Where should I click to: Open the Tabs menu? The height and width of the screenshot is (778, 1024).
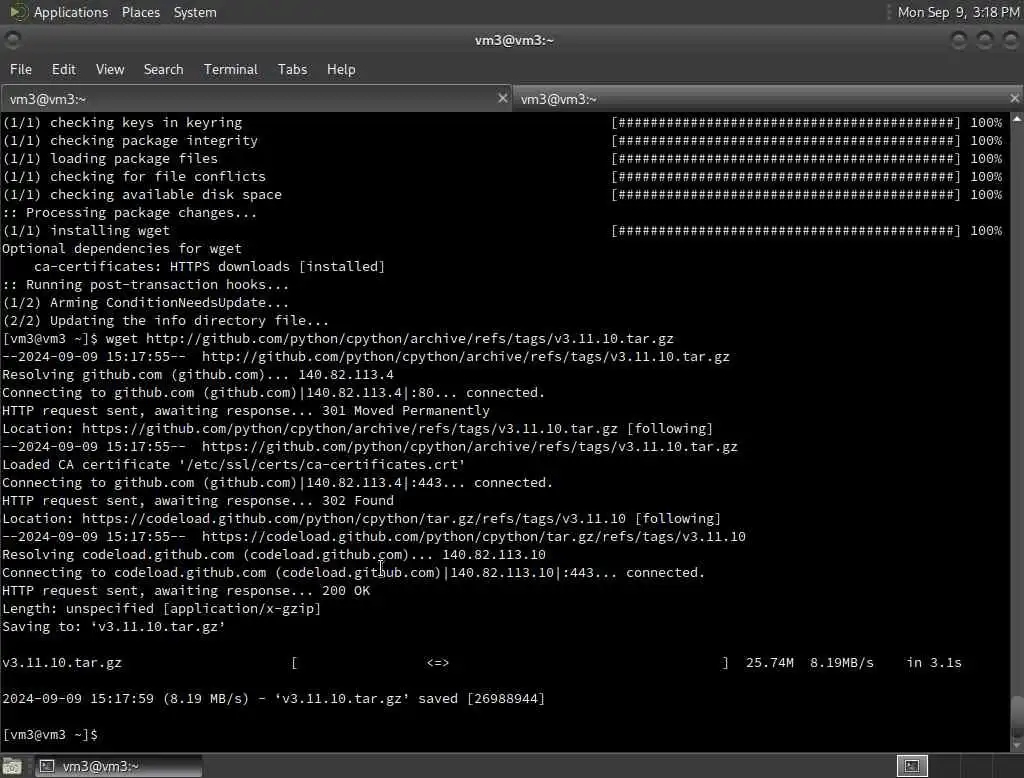click(x=292, y=69)
